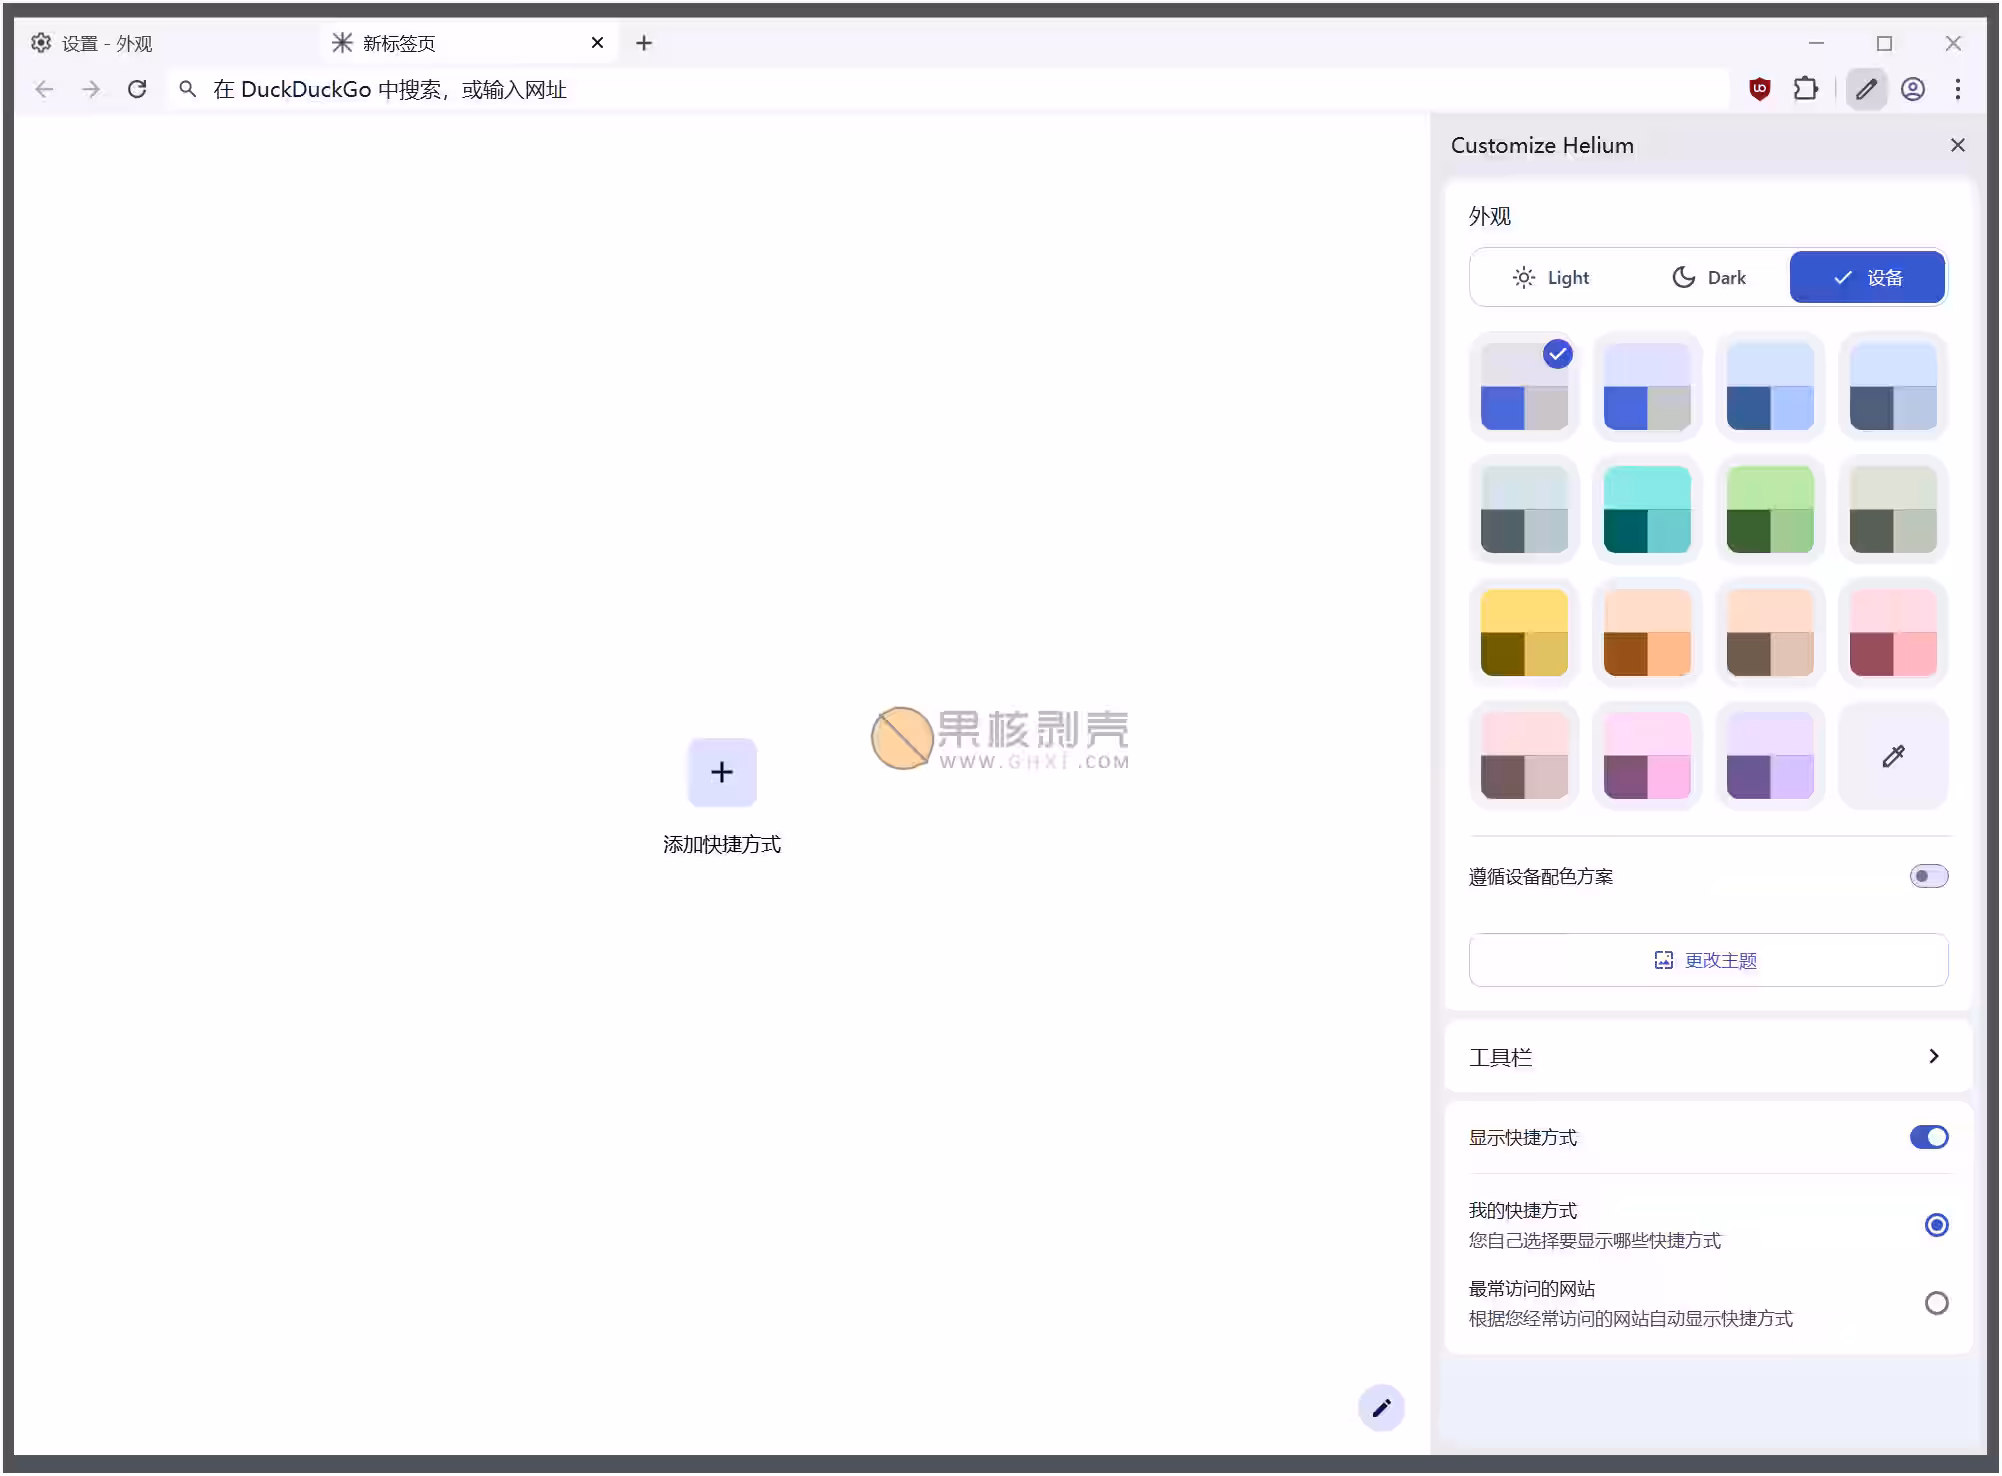
Task: Click the eyedropper custom color picker
Action: pos(1892,756)
